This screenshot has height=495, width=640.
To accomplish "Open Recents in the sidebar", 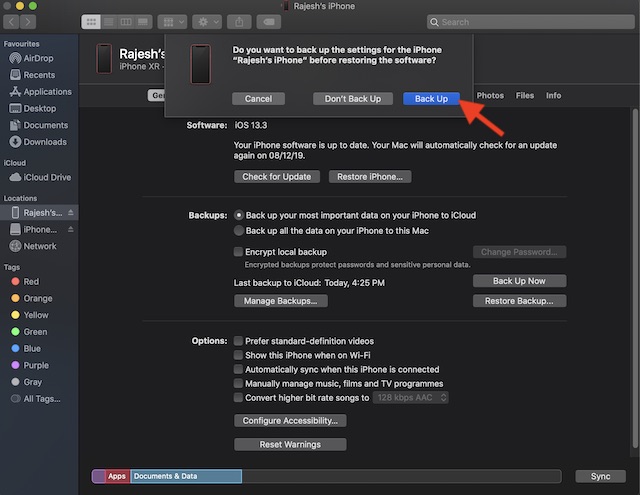I will click(39, 75).
